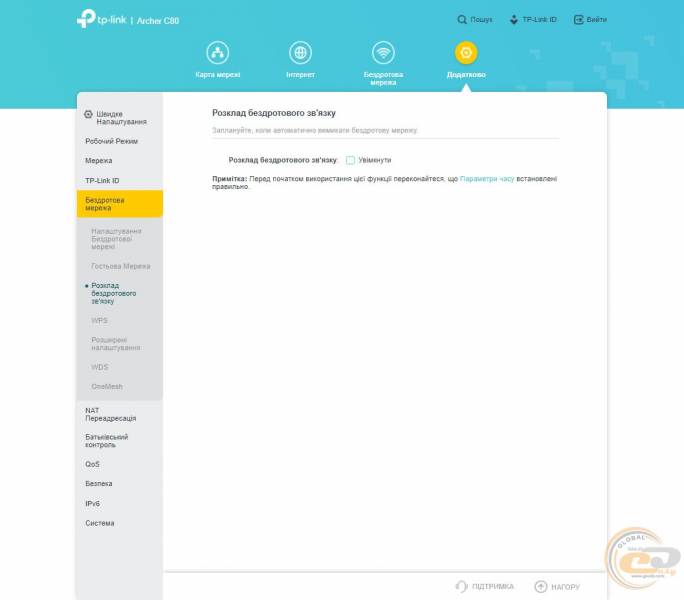684x600 pixels.
Task: Open Розширені налаштування submenu item
Action: [x=116, y=344]
